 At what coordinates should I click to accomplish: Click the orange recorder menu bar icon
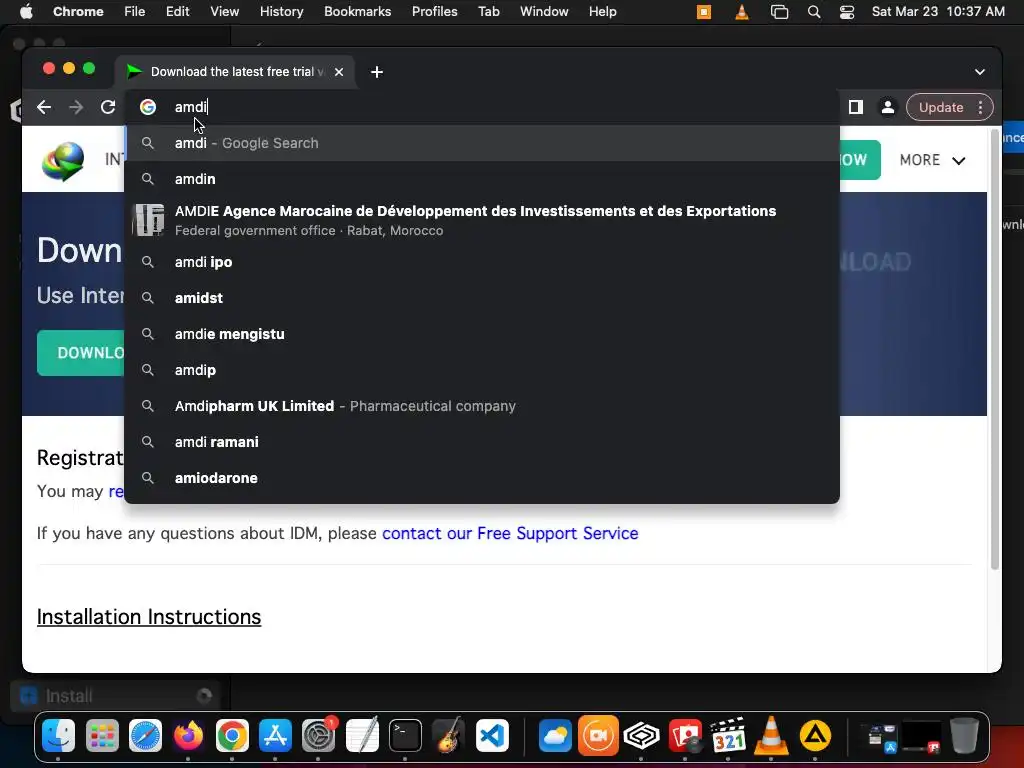[x=704, y=12]
